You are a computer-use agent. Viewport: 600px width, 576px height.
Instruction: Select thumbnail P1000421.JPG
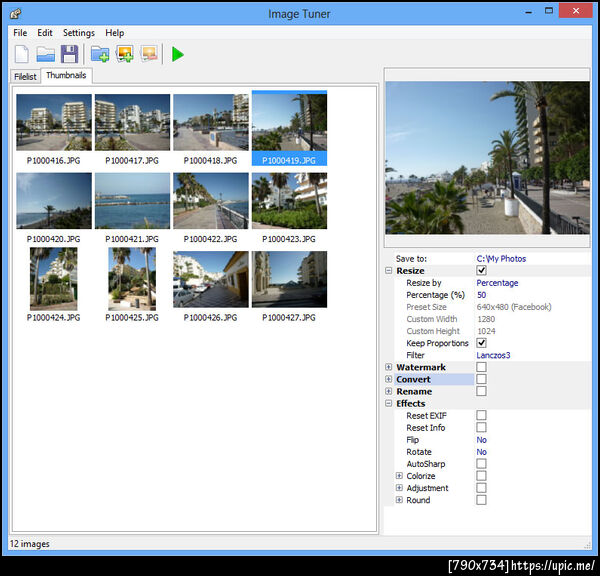132,208
